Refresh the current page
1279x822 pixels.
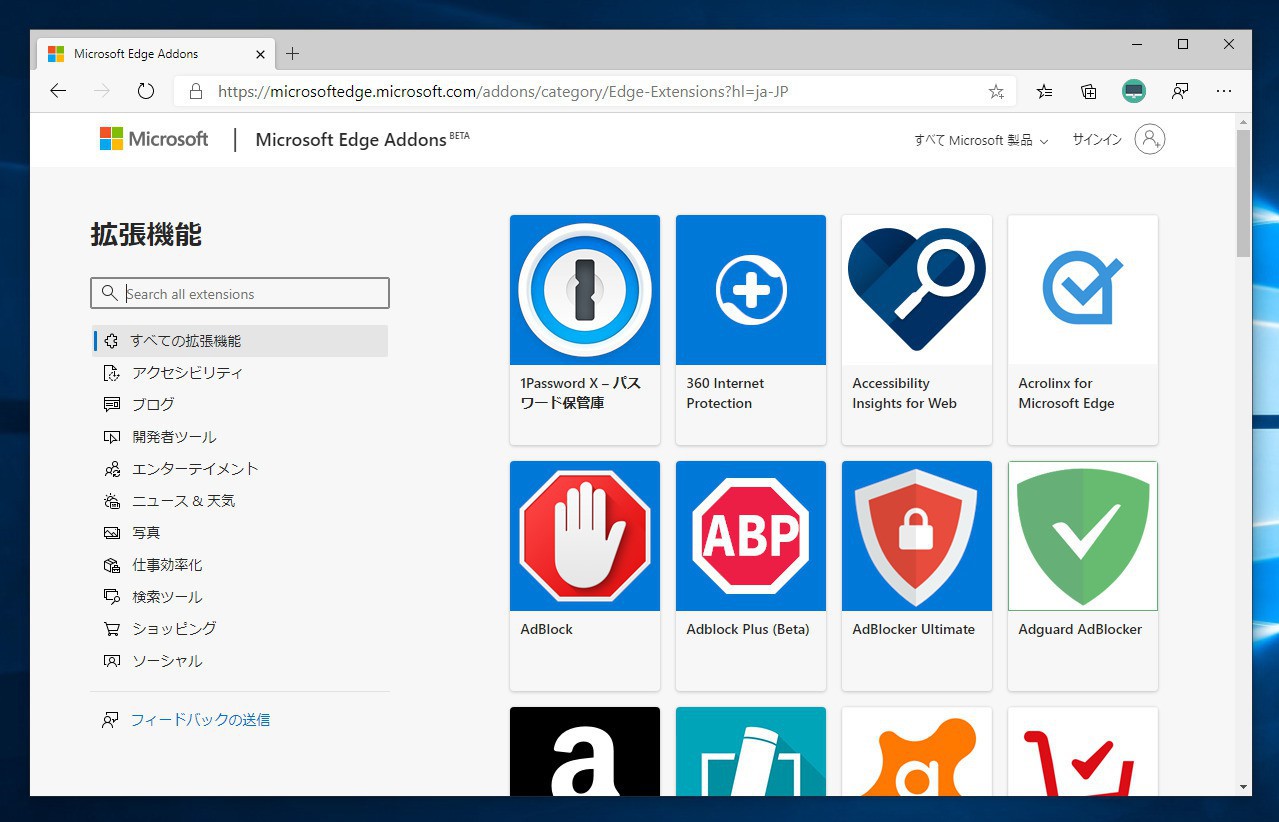click(x=146, y=91)
